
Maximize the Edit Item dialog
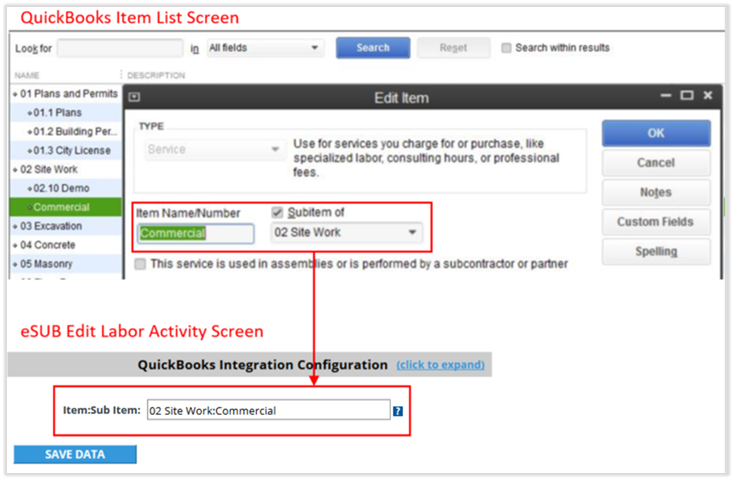pos(687,96)
